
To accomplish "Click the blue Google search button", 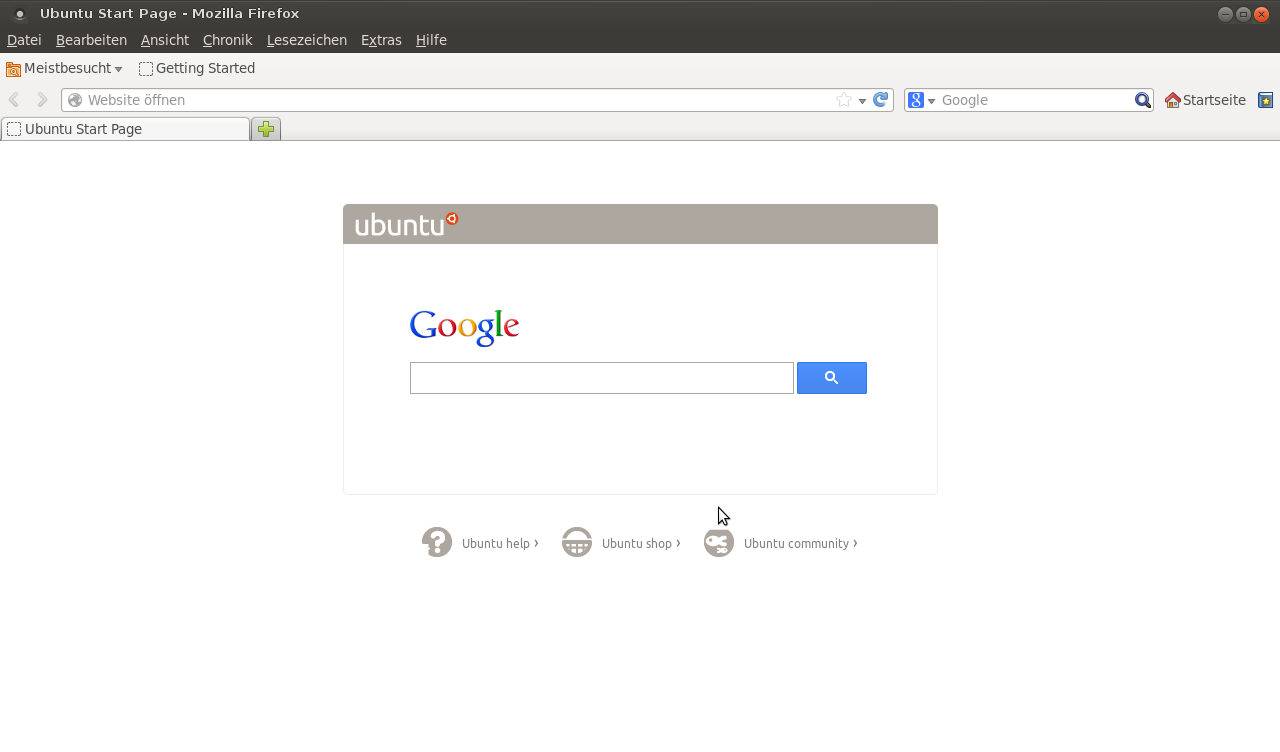I will [832, 378].
